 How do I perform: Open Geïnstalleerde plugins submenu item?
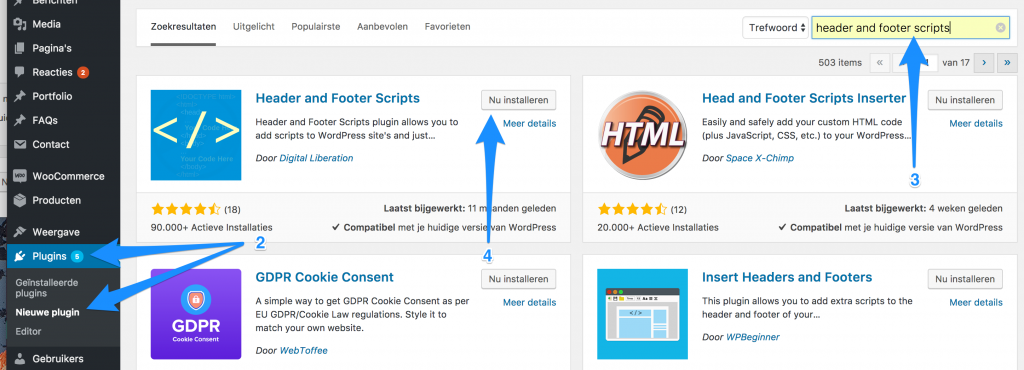[x=47, y=288]
